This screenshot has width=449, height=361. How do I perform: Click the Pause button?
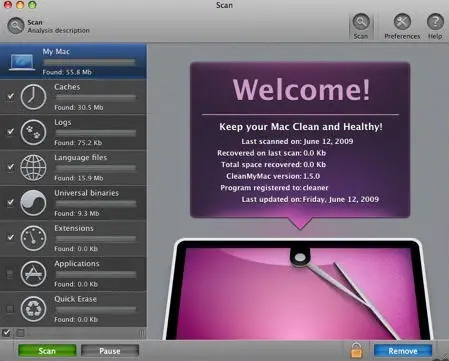pyautogui.click(x=110, y=351)
